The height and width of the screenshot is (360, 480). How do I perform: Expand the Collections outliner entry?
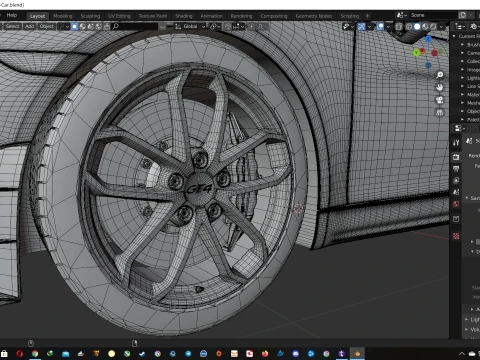pyautogui.click(x=462, y=61)
